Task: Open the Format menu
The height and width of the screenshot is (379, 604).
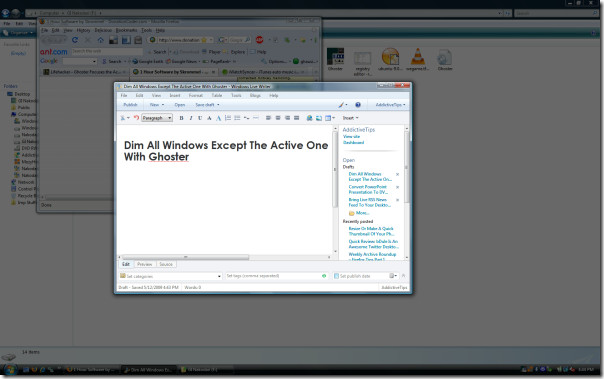Action: 196,96
